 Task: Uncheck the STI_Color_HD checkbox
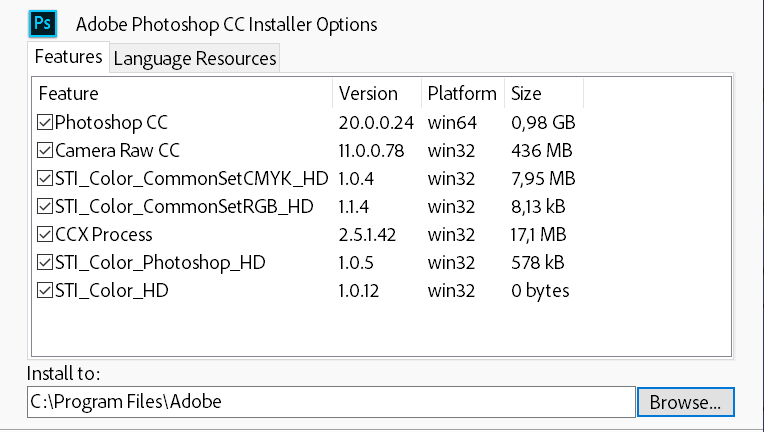[45, 291]
